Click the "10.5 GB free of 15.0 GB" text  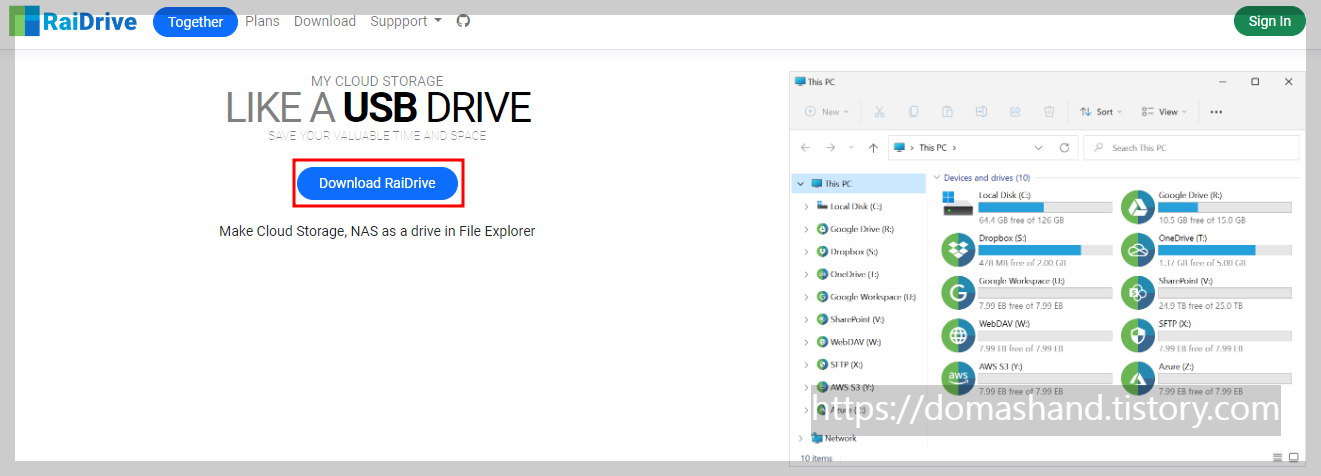(x=1201, y=220)
